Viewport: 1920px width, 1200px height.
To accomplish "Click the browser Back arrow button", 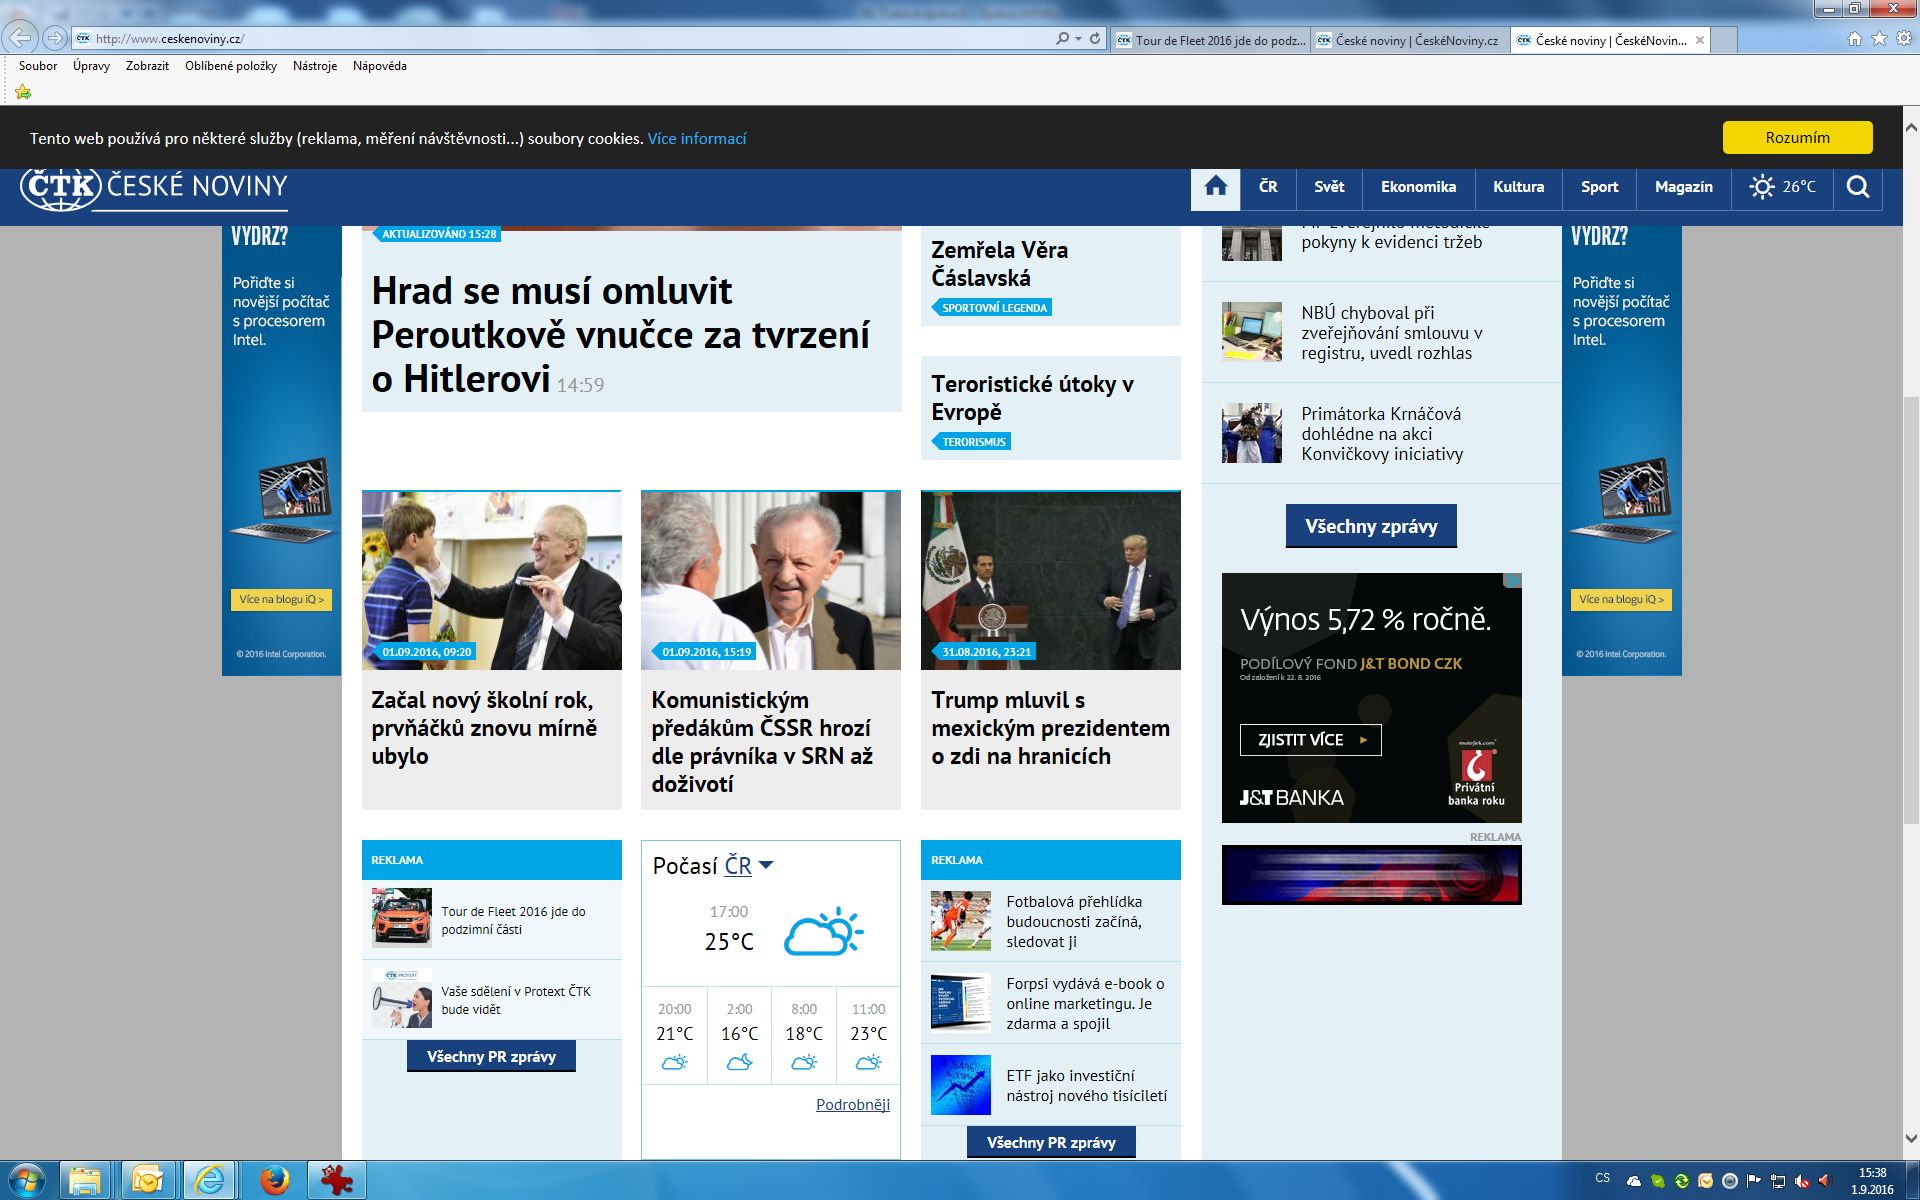I will 20,39.
